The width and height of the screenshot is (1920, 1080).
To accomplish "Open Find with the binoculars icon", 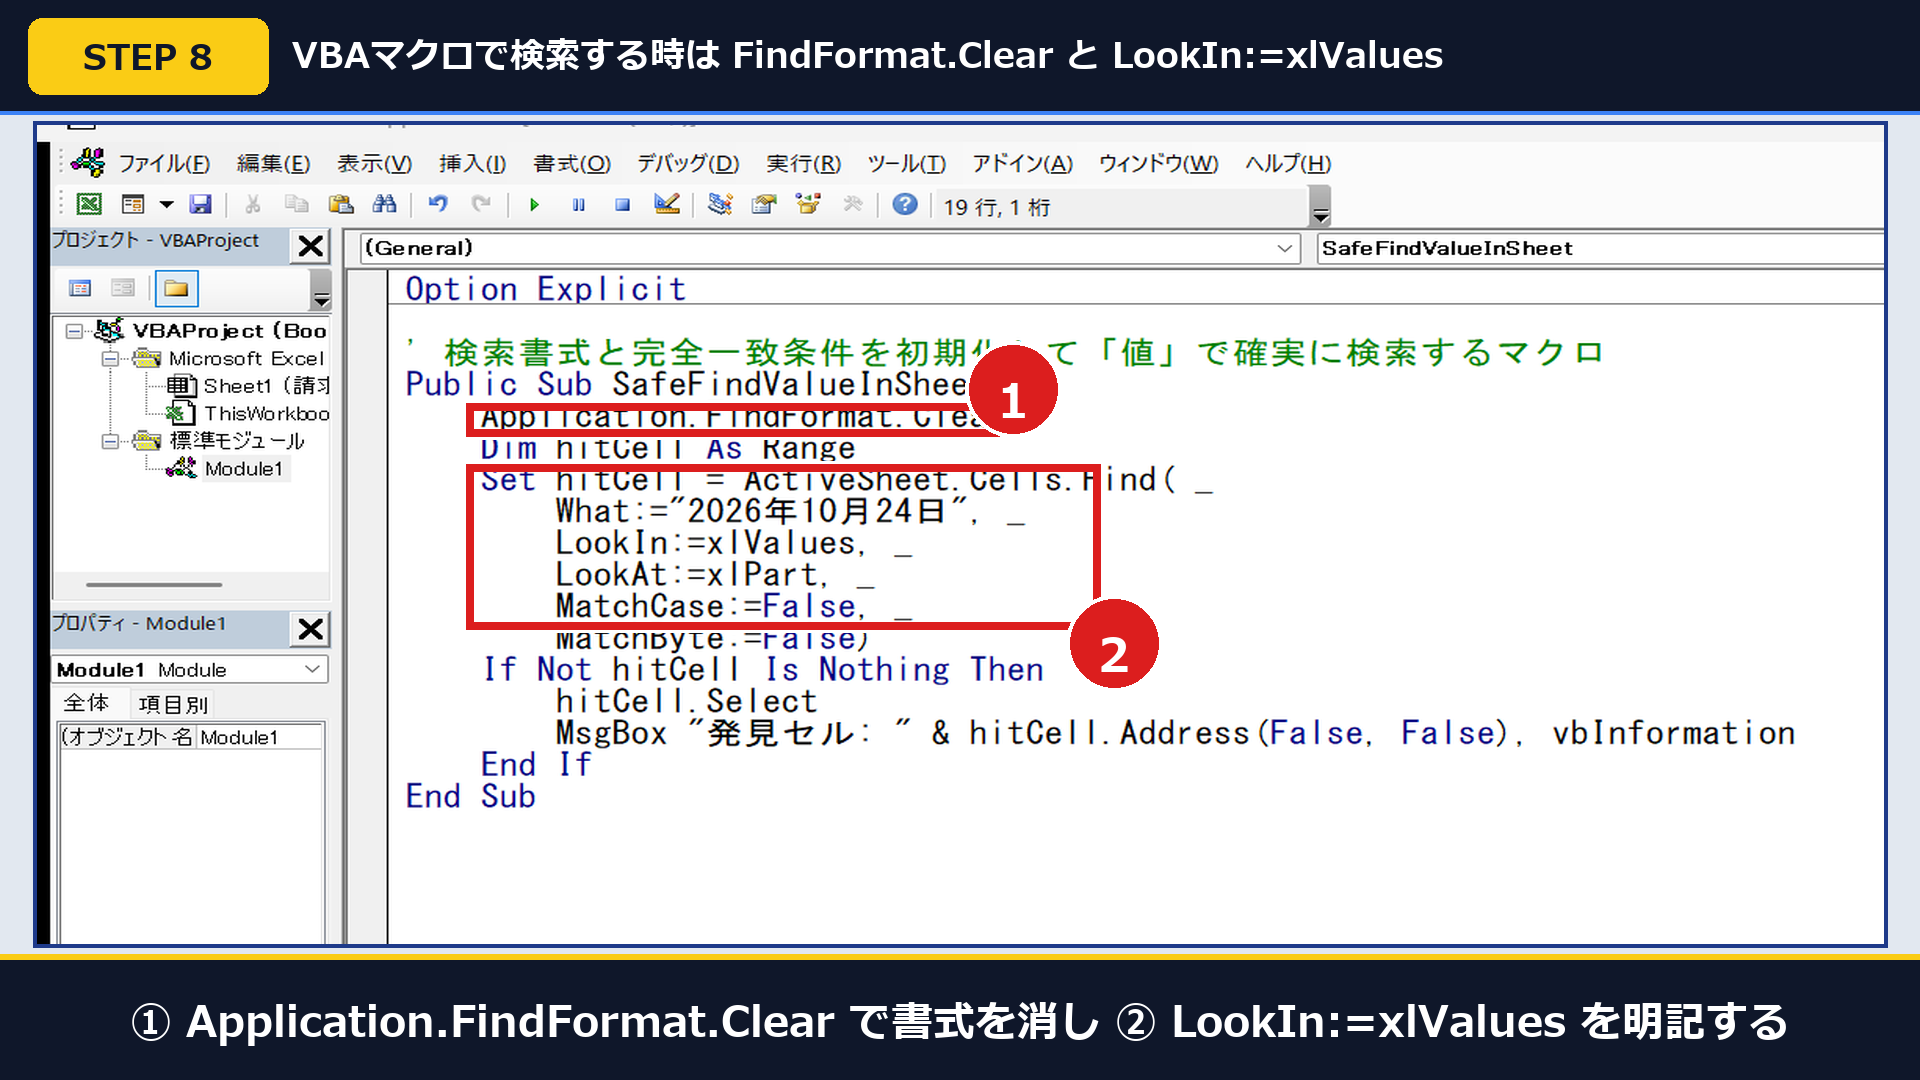I will pyautogui.click(x=384, y=205).
